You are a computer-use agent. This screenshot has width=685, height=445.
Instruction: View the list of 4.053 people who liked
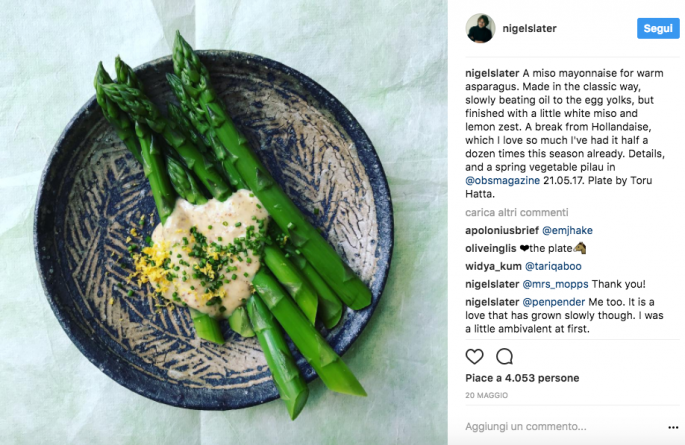click(x=522, y=378)
